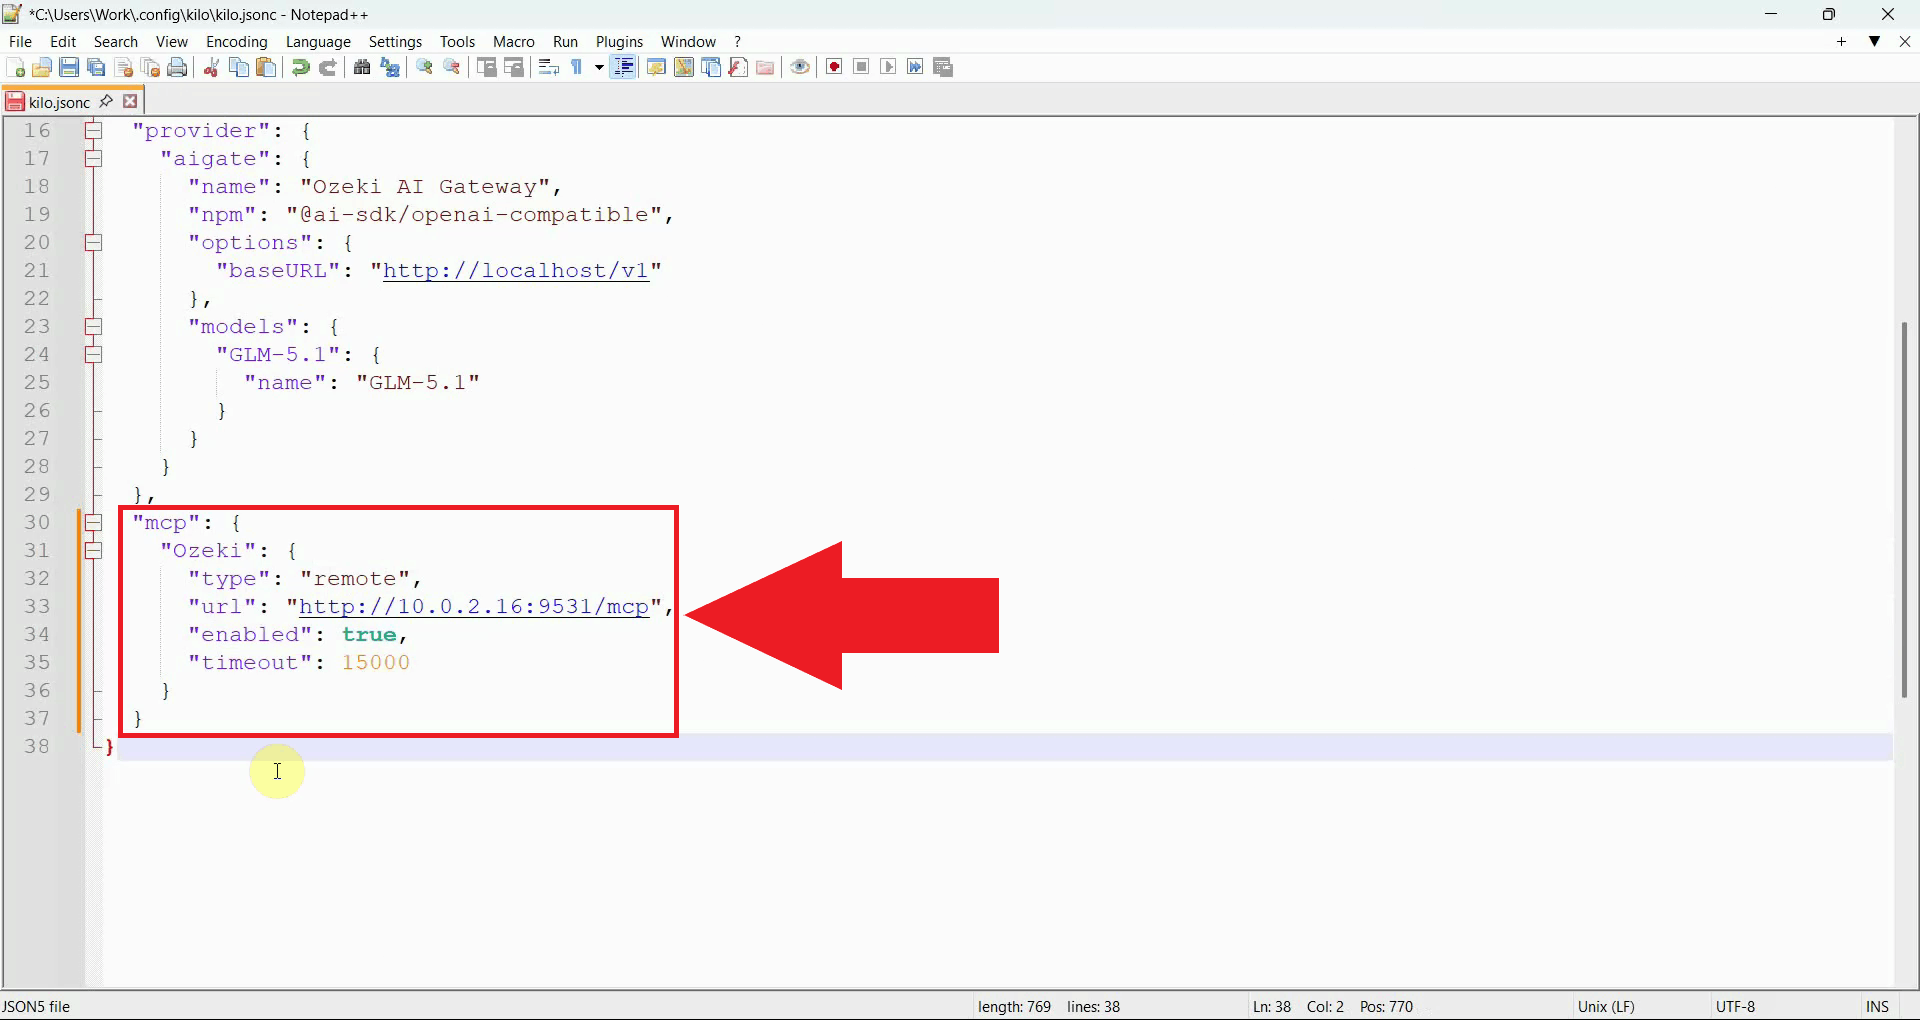Collapse the "Ozeki" block on line 31
The height and width of the screenshot is (1020, 1920).
[93, 550]
